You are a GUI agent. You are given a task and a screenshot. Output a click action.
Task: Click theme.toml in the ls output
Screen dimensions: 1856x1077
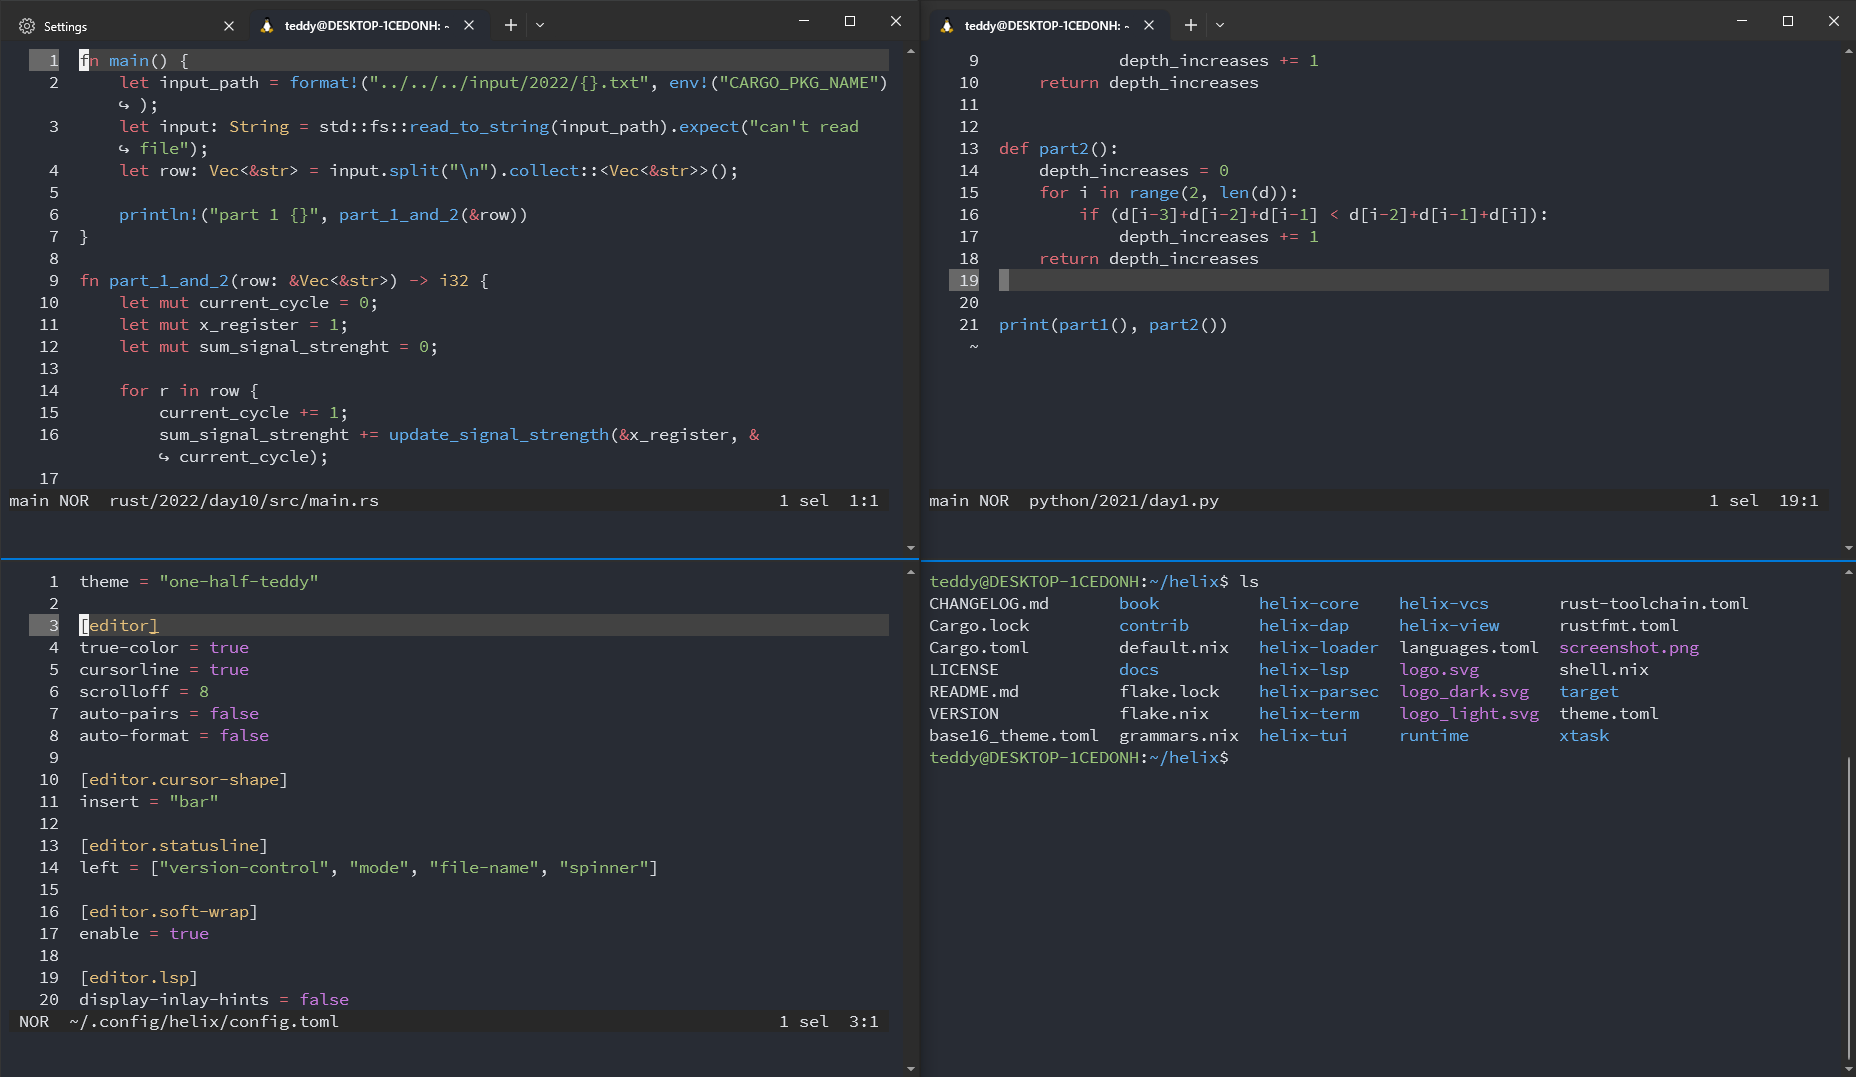pos(1609,713)
